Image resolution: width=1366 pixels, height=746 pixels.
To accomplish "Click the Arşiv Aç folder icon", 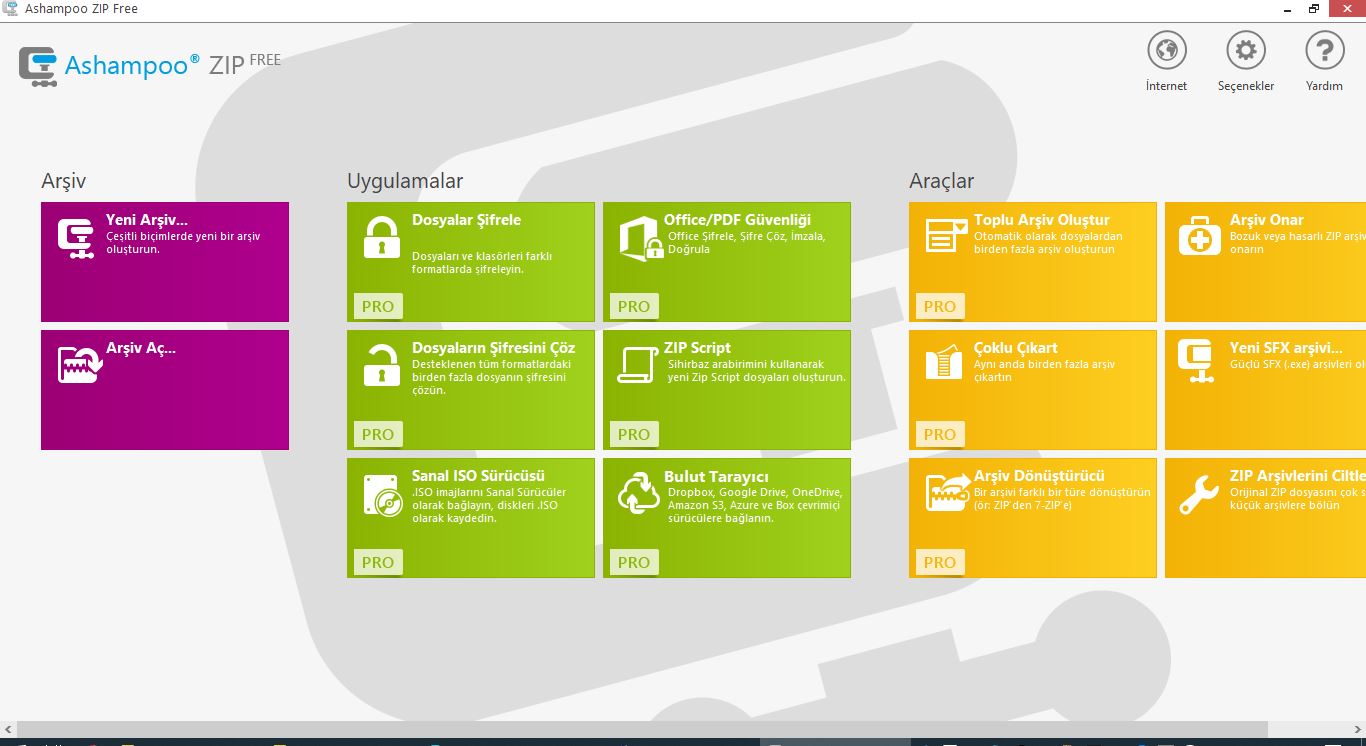I will pos(80,365).
